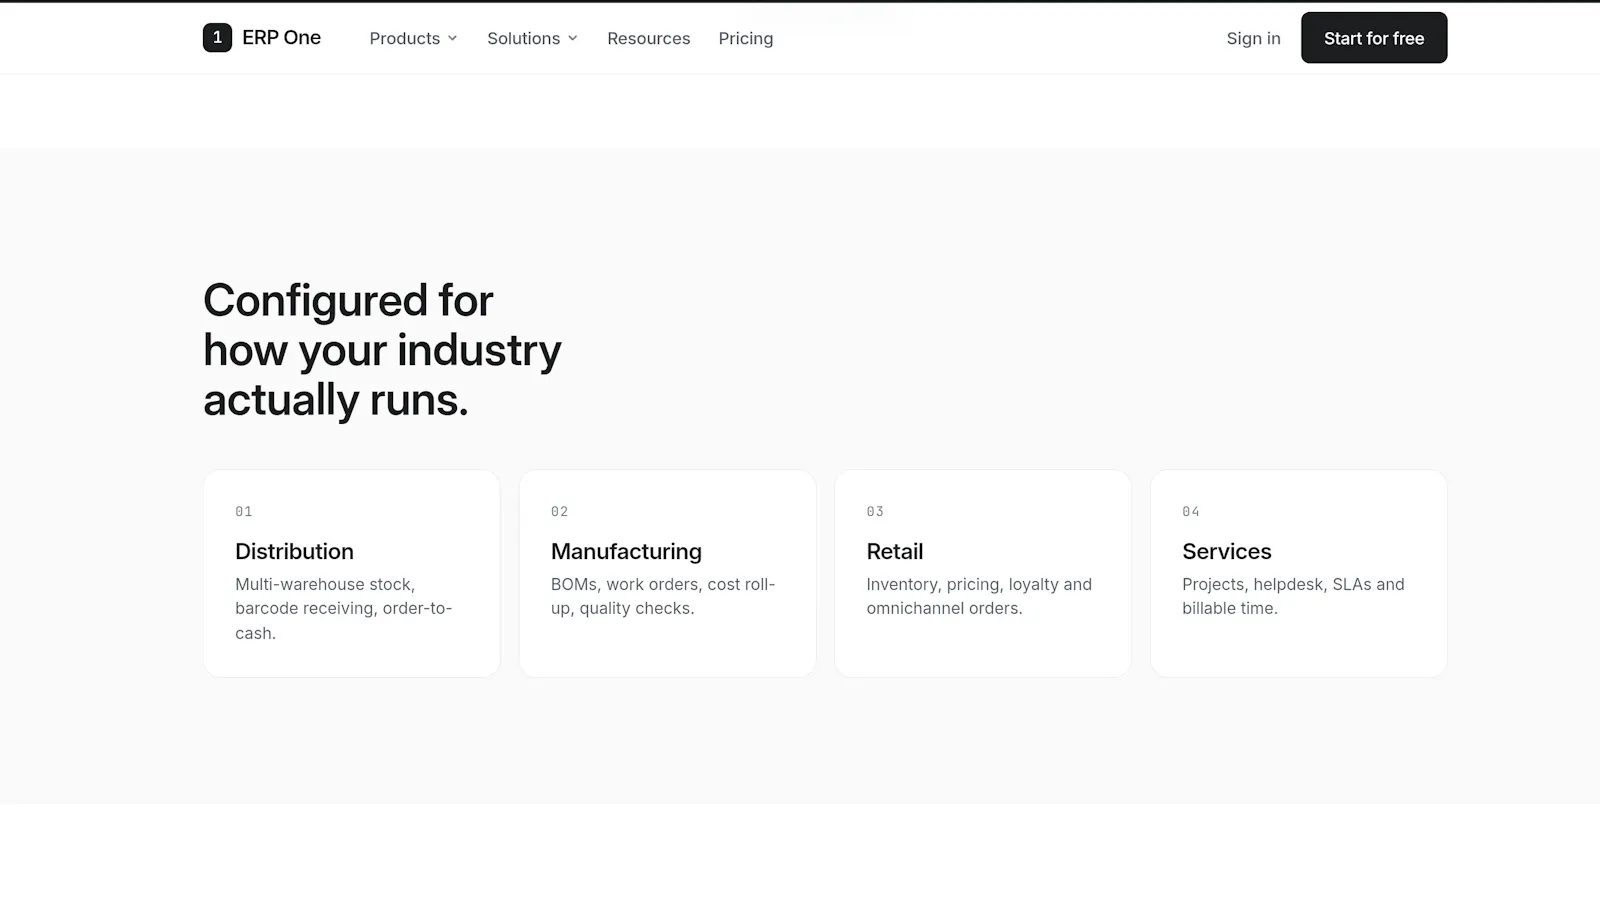Open the Products menu
Viewport: 1600px width, 900px height.
tap(413, 38)
